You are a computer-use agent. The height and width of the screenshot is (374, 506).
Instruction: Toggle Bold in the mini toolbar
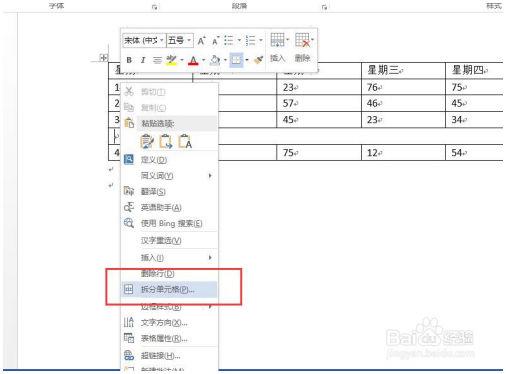(129, 60)
